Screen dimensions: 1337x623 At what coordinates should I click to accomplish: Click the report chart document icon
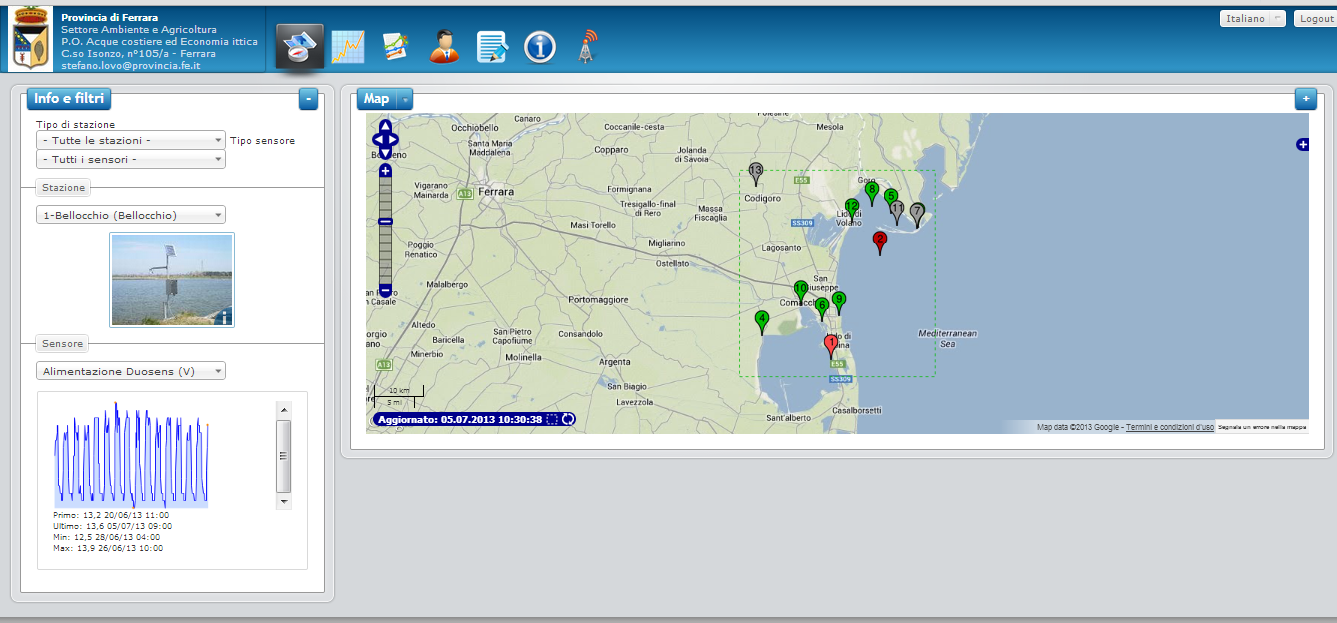click(396, 47)
